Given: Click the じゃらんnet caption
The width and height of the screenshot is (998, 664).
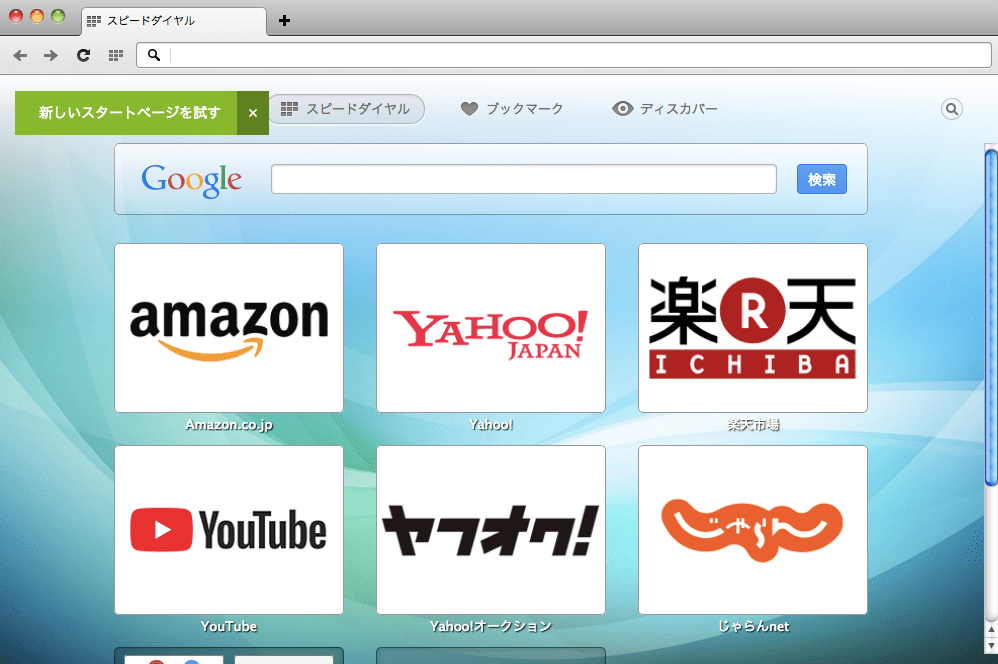Looking at the screenshot, I should [753, 626].
